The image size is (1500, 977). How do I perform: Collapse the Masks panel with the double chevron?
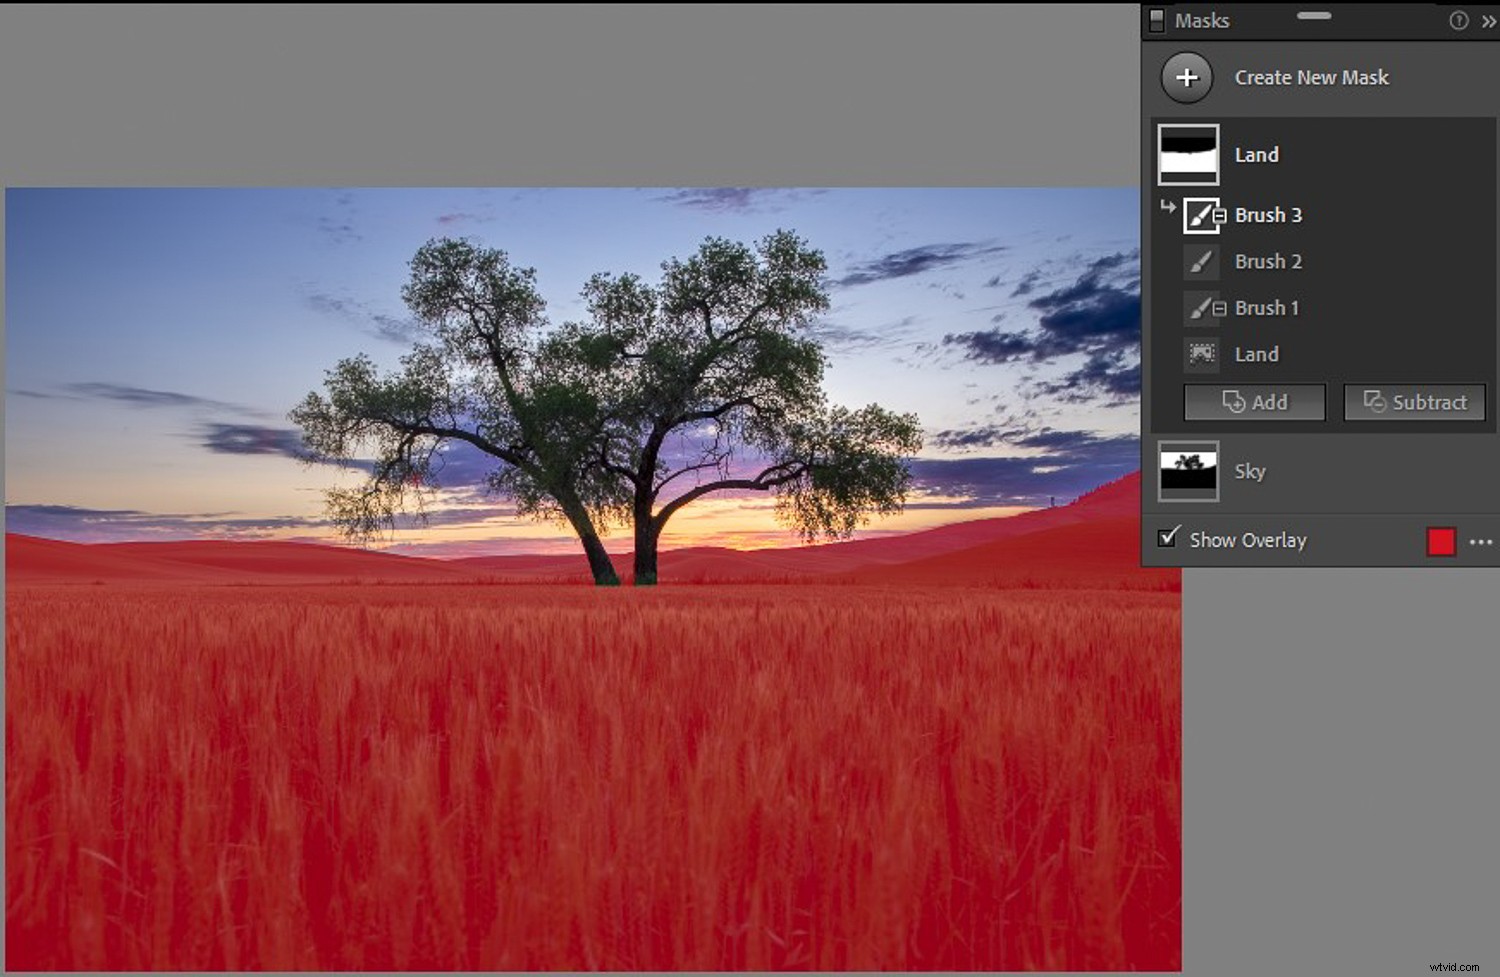click(1488, 20)
